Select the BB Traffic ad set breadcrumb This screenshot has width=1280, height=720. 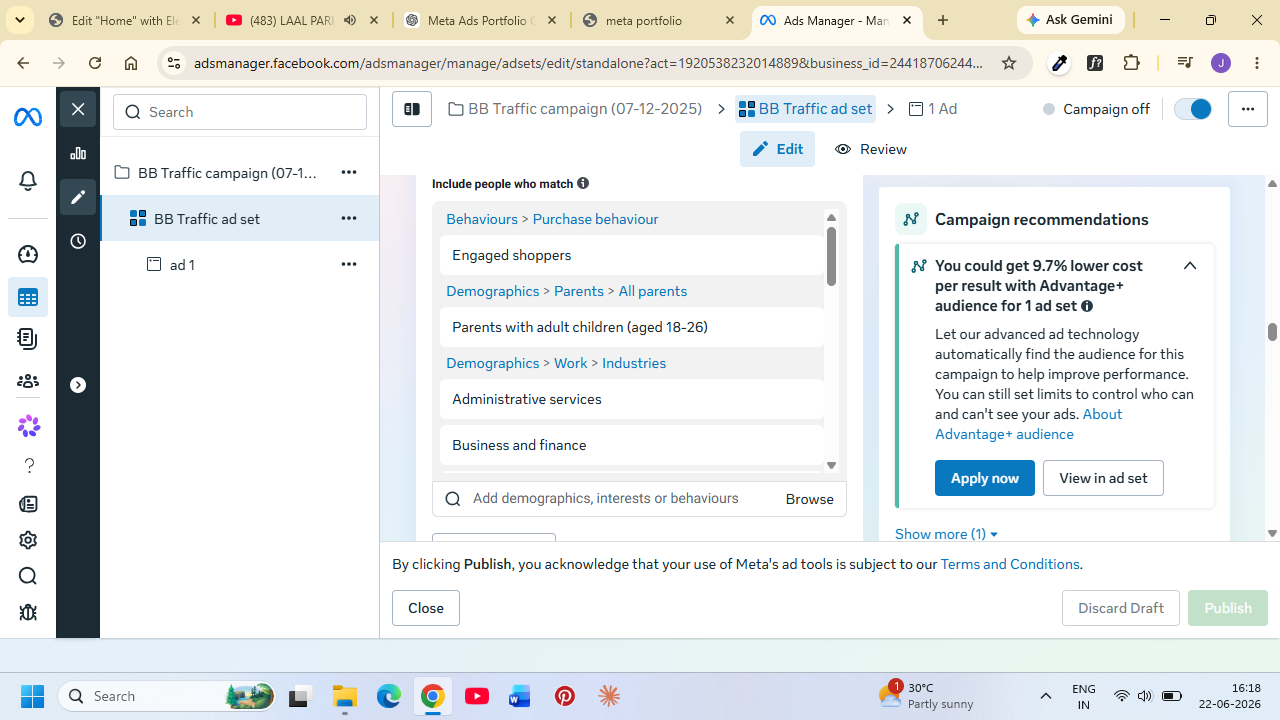805,109
